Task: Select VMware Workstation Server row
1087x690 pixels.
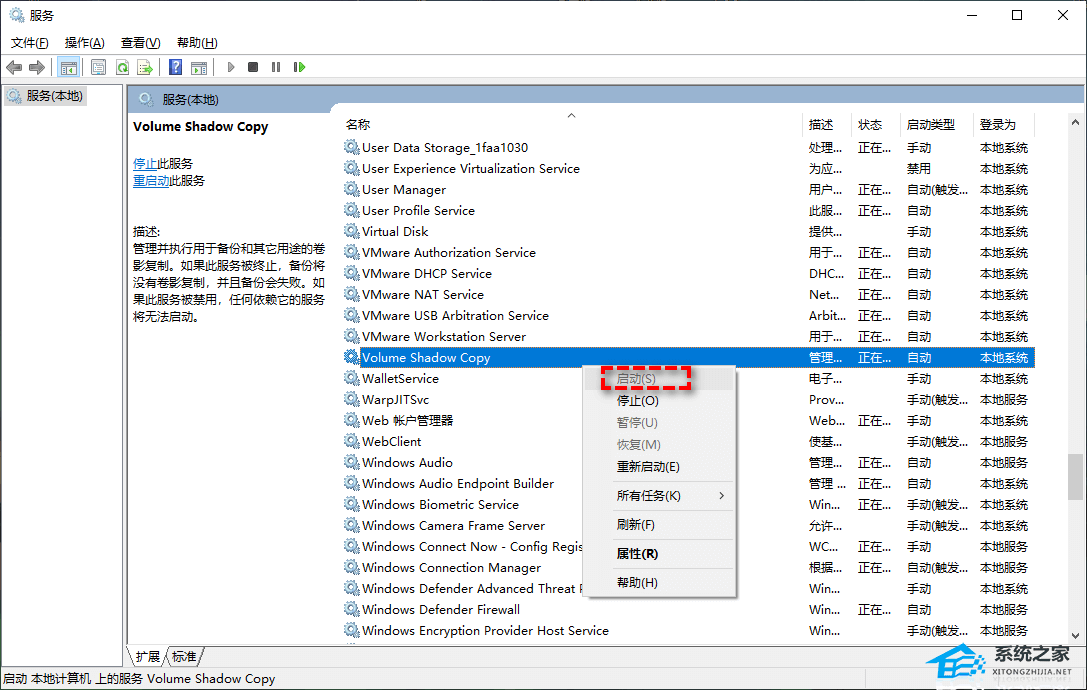Action: click(688, 336)
